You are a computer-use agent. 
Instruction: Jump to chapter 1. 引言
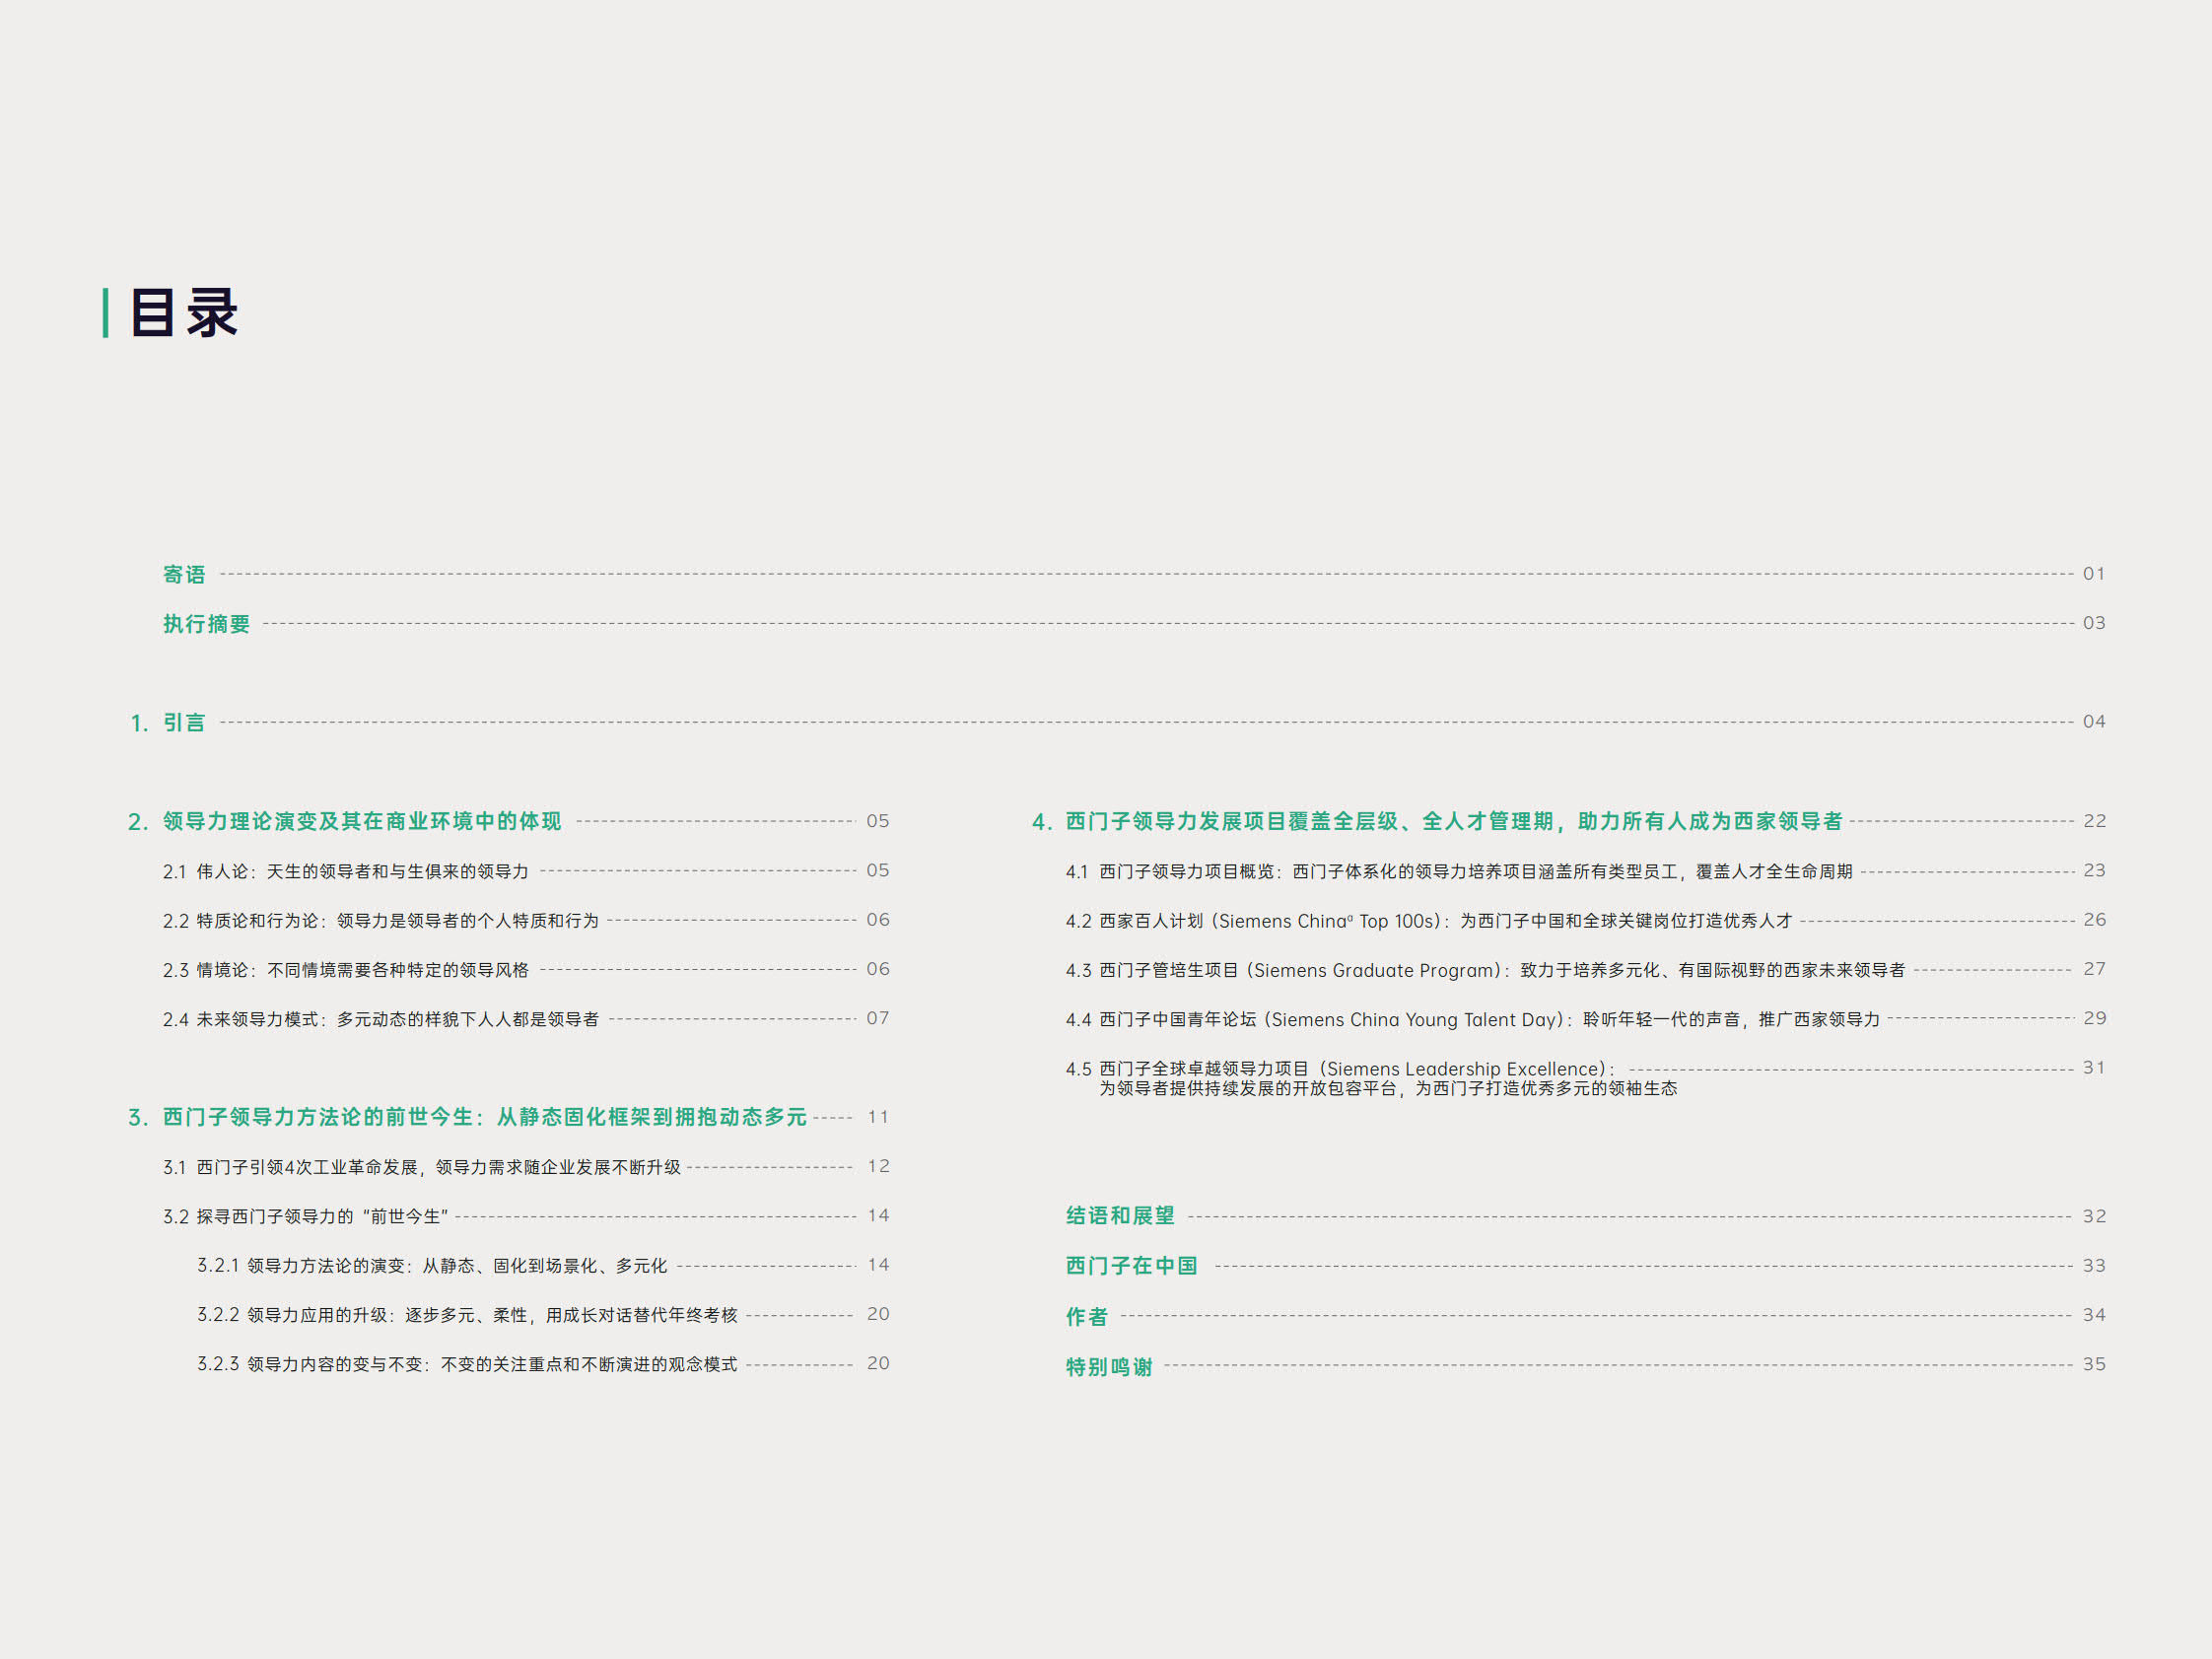point(167,722)
